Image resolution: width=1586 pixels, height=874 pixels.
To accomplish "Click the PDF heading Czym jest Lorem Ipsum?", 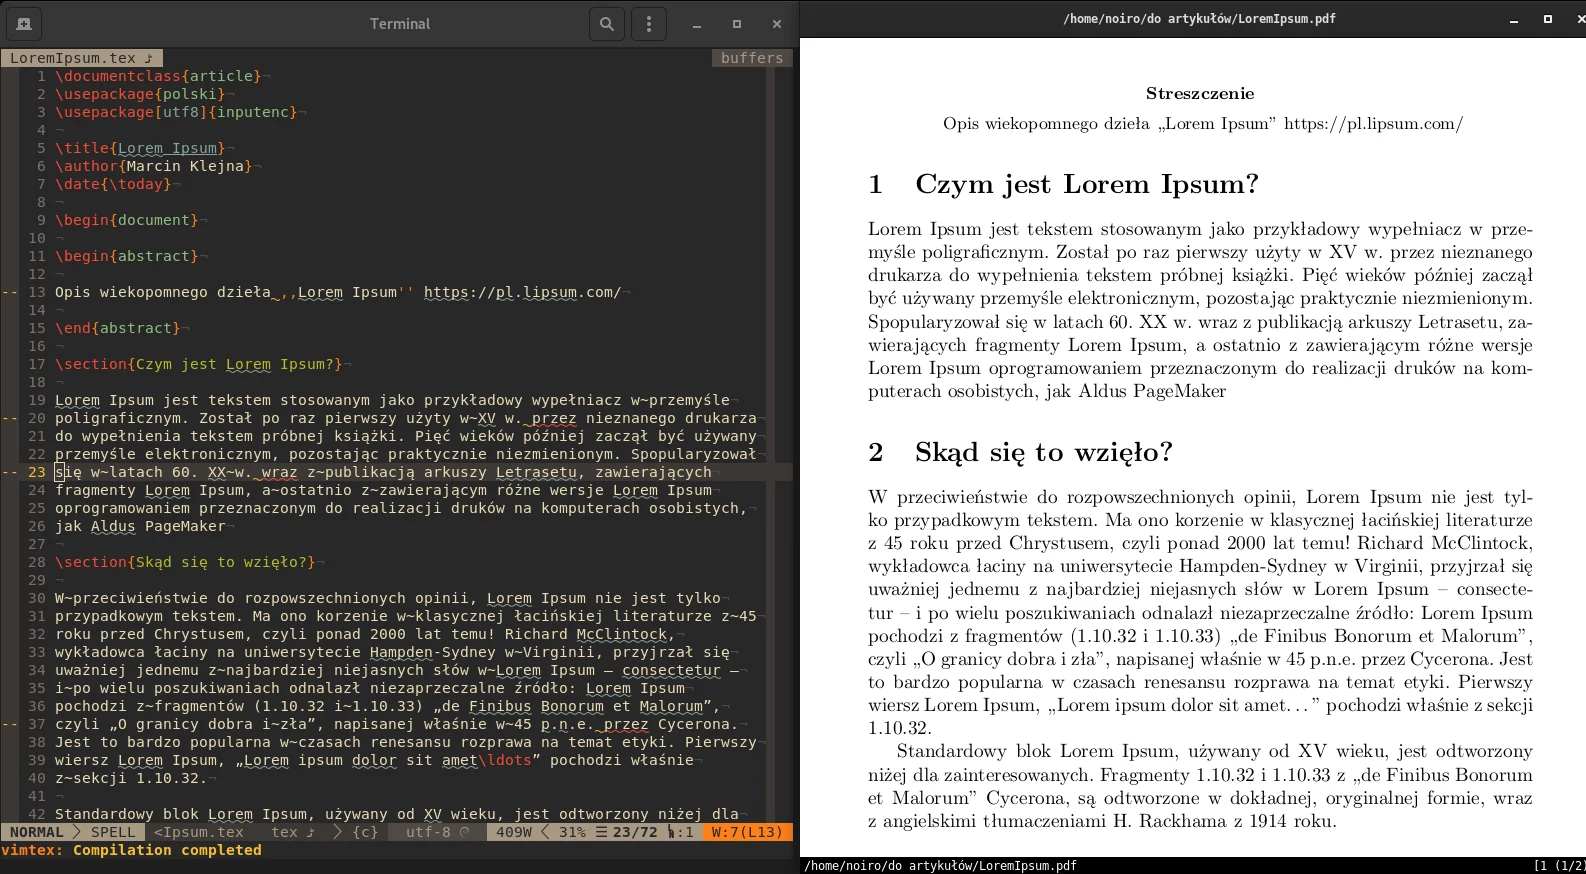I will coord(1087,184).
